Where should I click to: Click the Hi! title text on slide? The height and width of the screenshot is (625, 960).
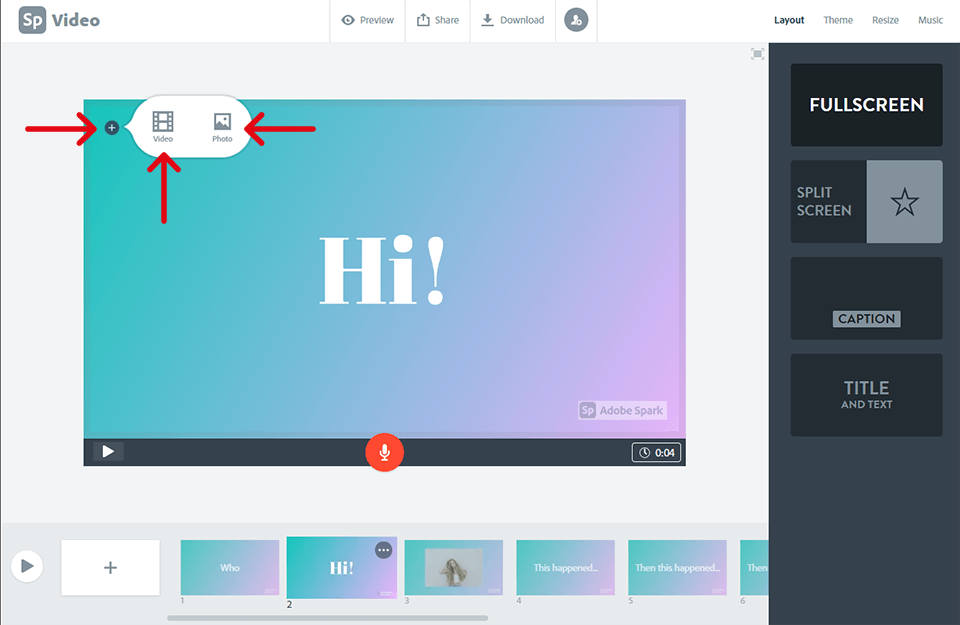383,271
